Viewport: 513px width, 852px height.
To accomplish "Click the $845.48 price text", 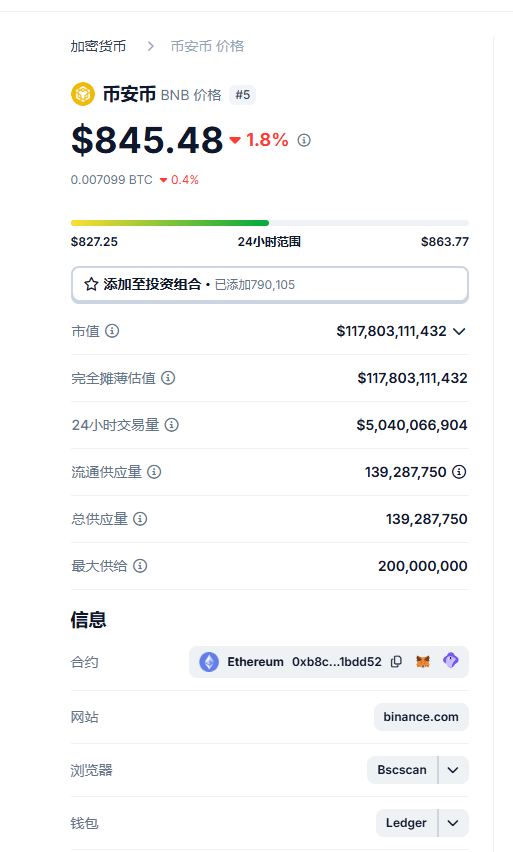I will pyautogui.click(x=147, y=140).
